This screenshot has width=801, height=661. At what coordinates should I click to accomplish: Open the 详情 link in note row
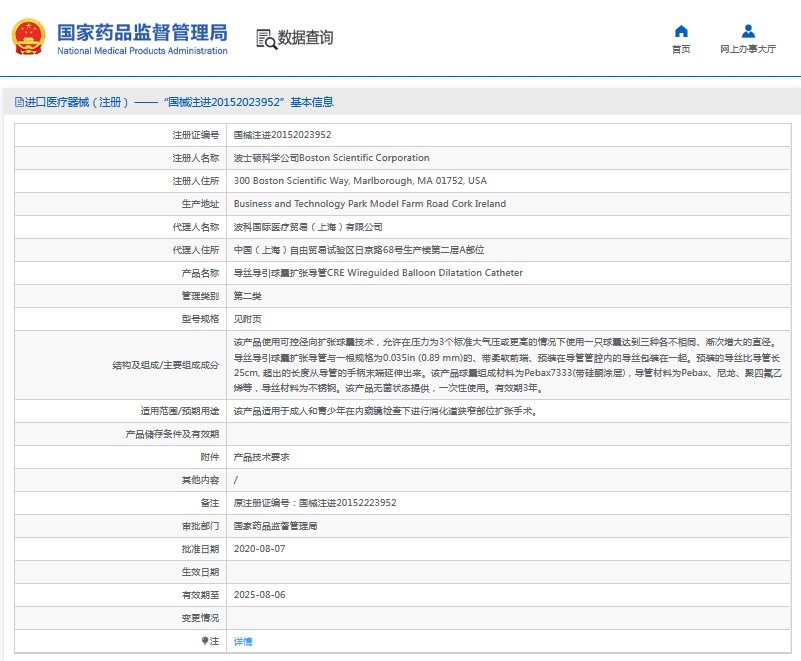tap(243, 641)
